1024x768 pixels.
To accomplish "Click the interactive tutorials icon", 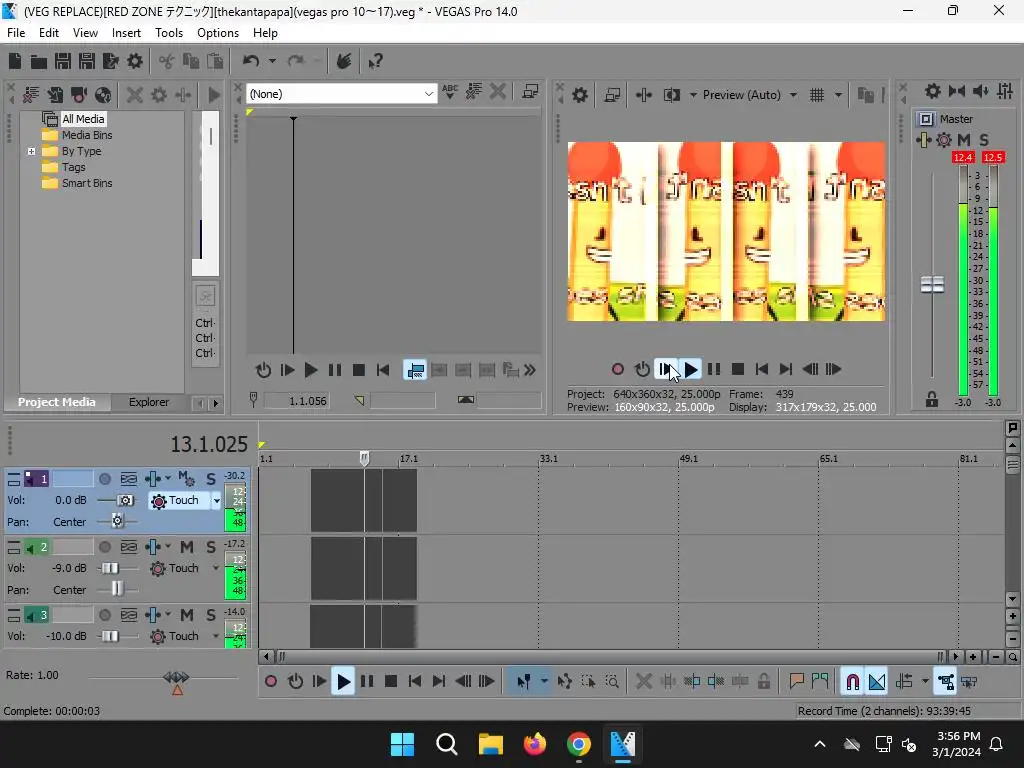I will pyautogui.click(x=344, y=61).
